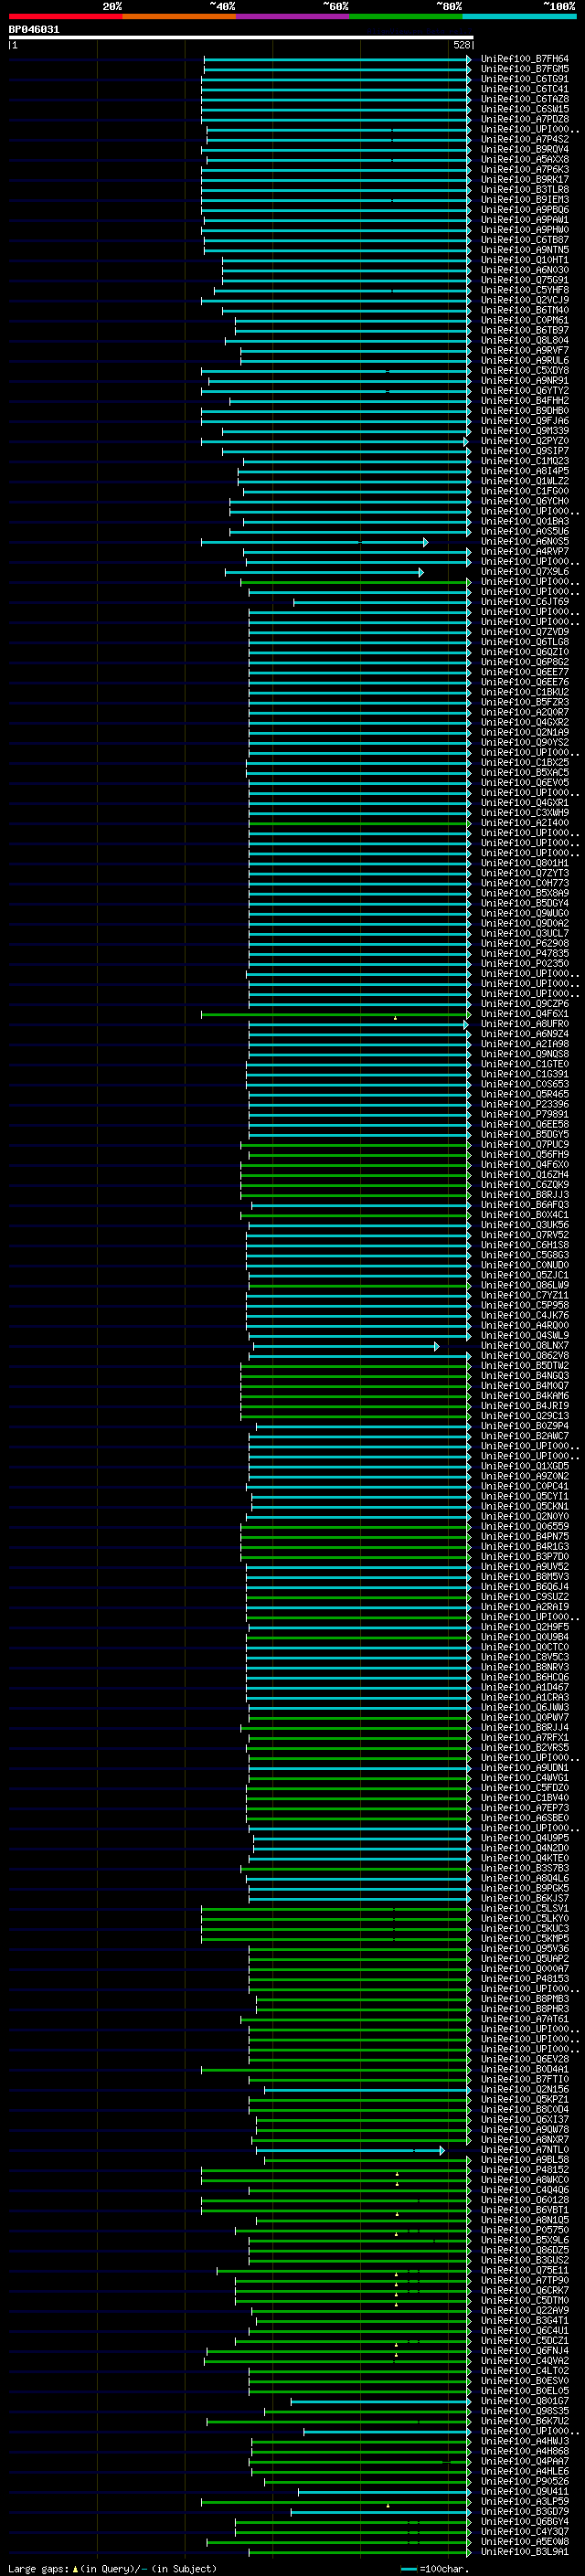
Task: Click the orange ~40% identity color segment
Action: (x=179, y=16)
